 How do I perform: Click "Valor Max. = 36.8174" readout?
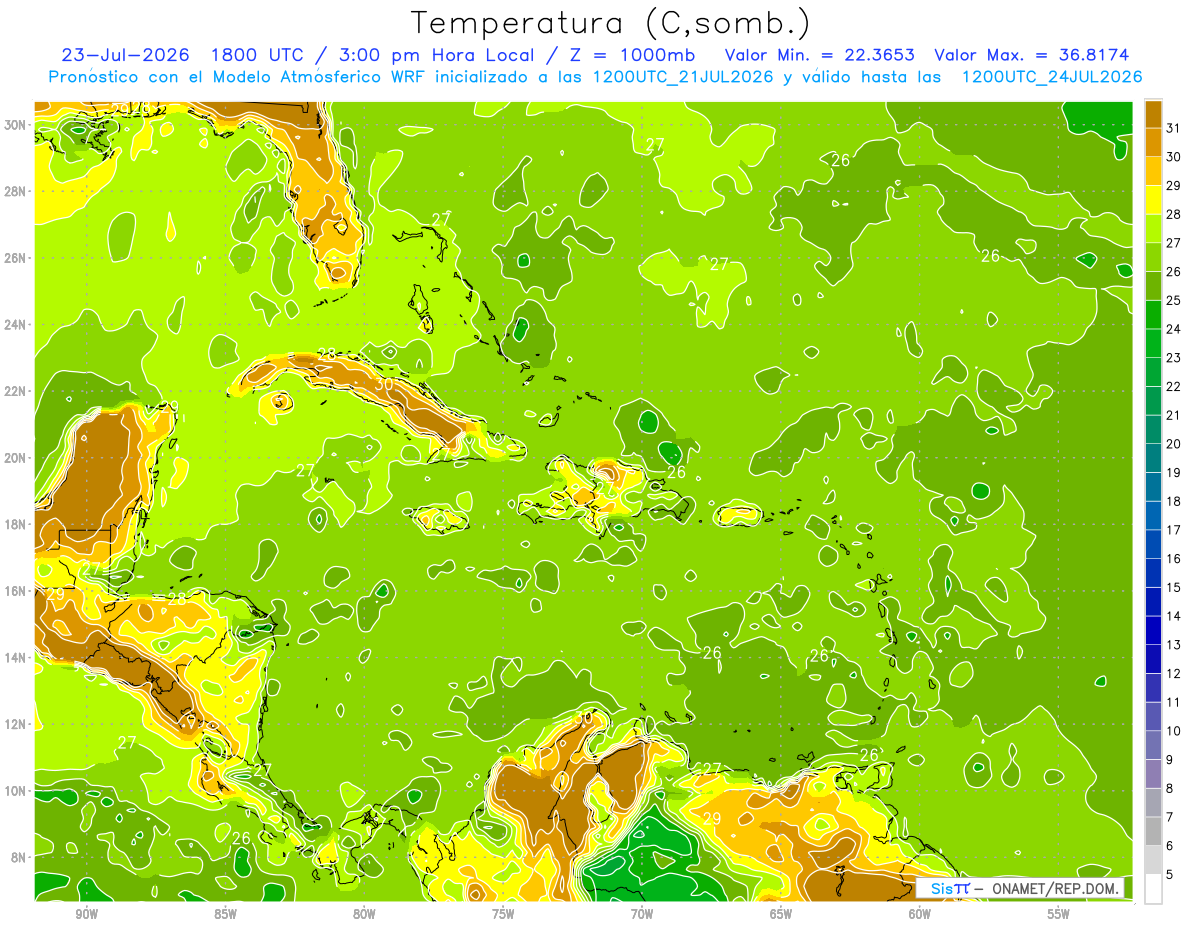click(1031, 55)
